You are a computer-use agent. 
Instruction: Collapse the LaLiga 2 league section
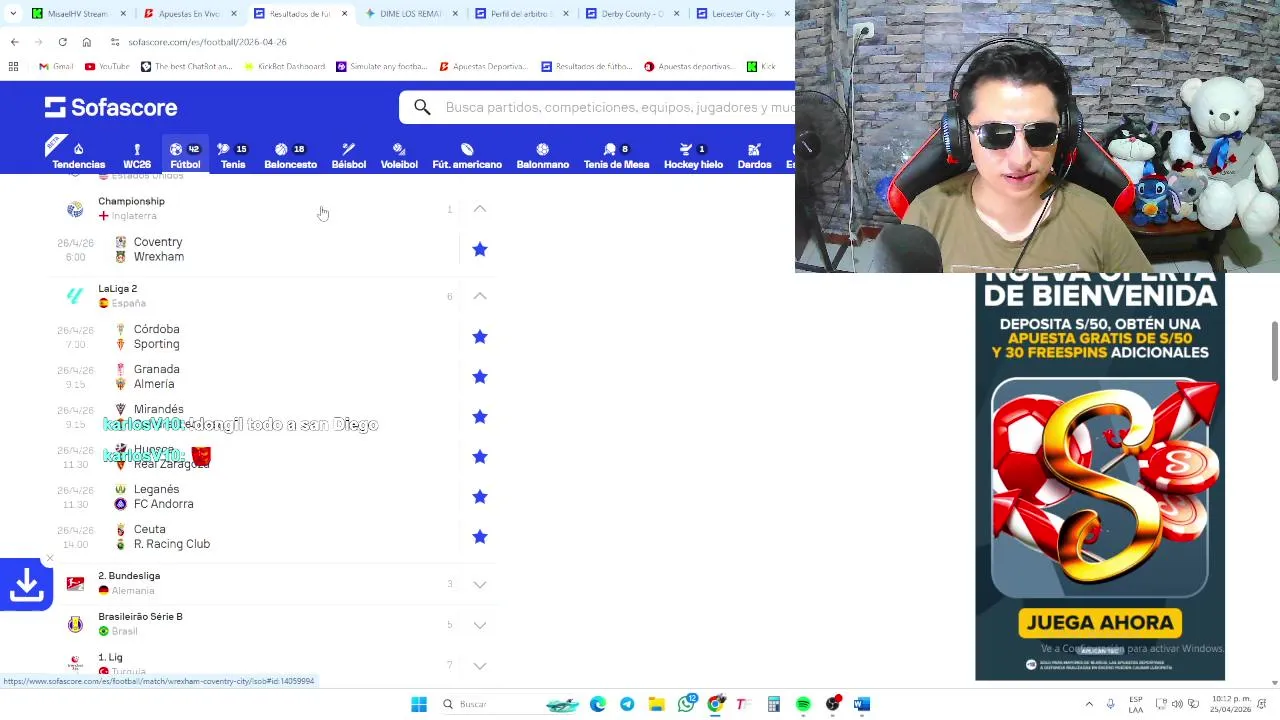(480, 296)
